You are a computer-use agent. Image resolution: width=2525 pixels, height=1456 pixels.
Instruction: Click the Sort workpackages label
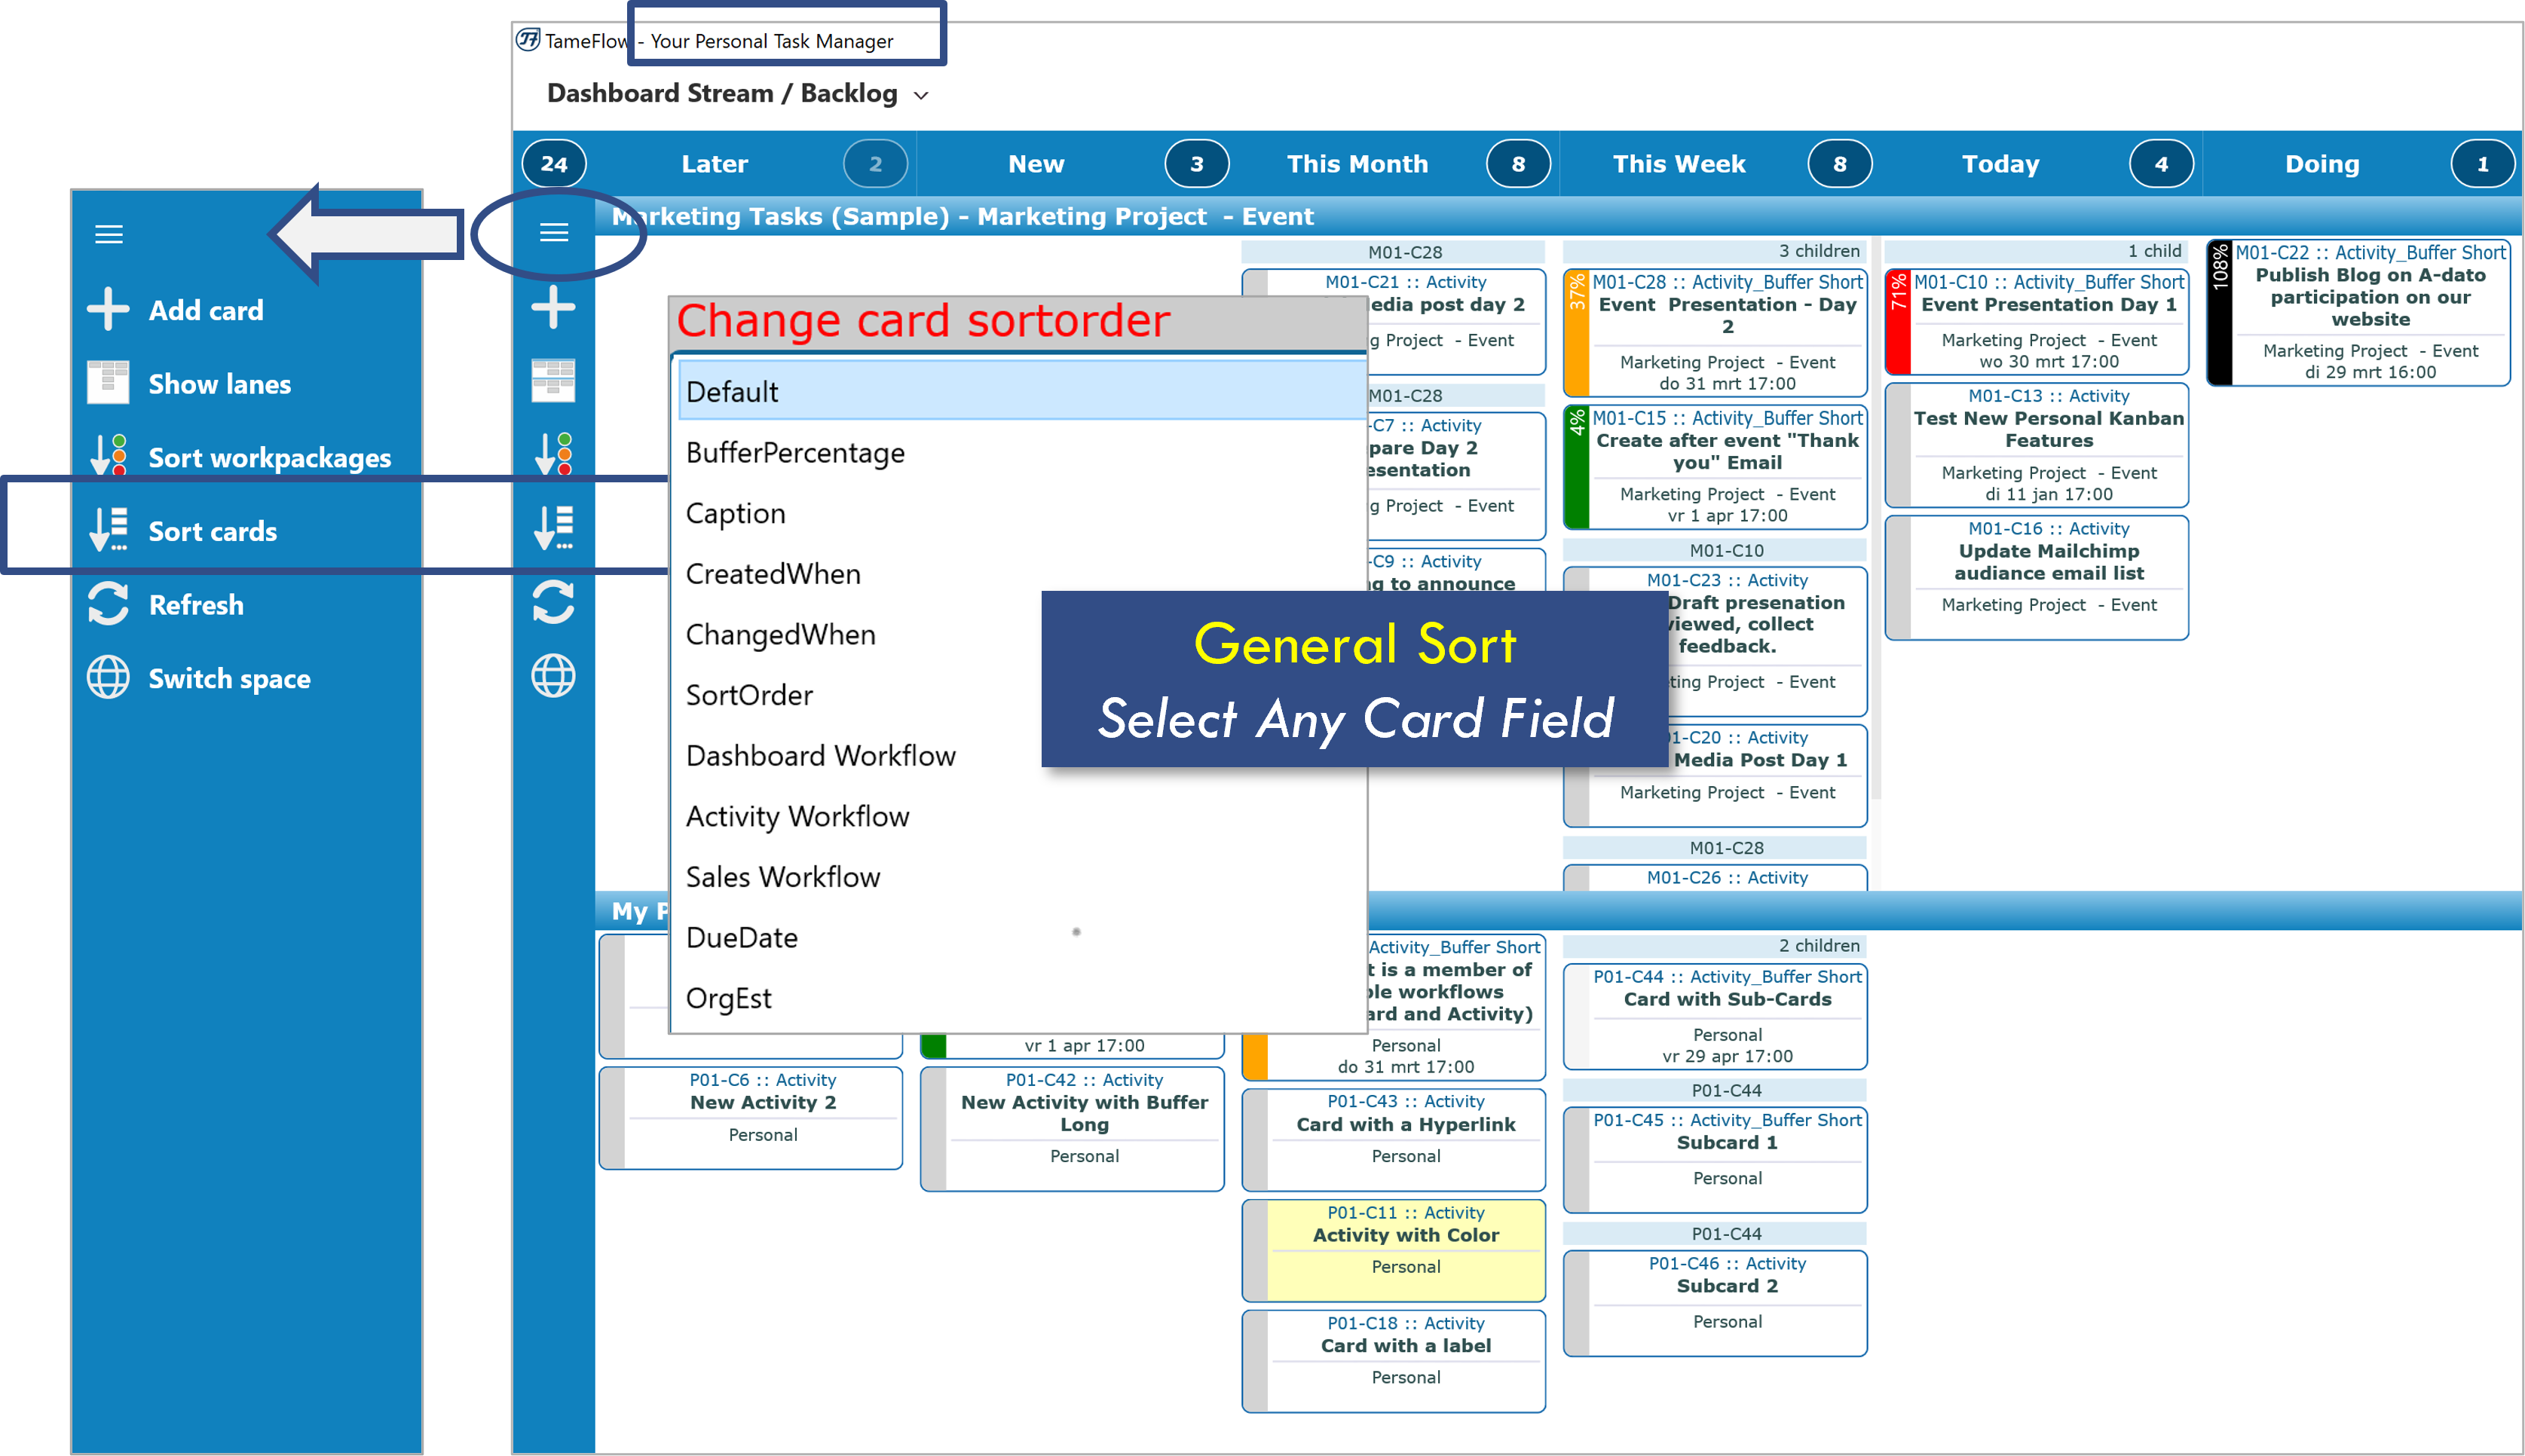(270, 458)
